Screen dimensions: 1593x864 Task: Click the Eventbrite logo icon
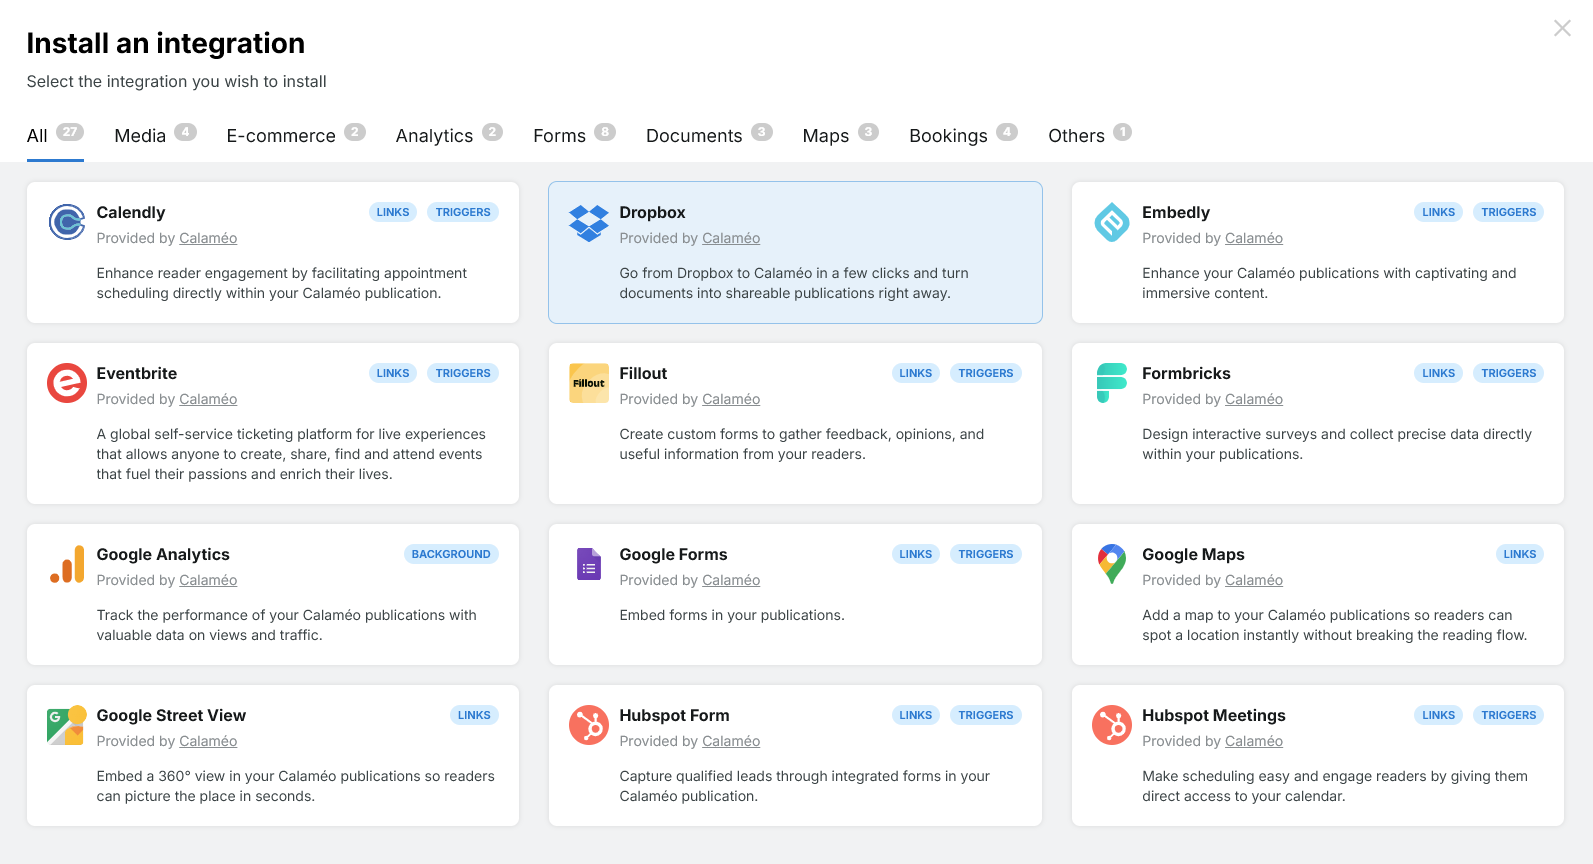[67, 383]
